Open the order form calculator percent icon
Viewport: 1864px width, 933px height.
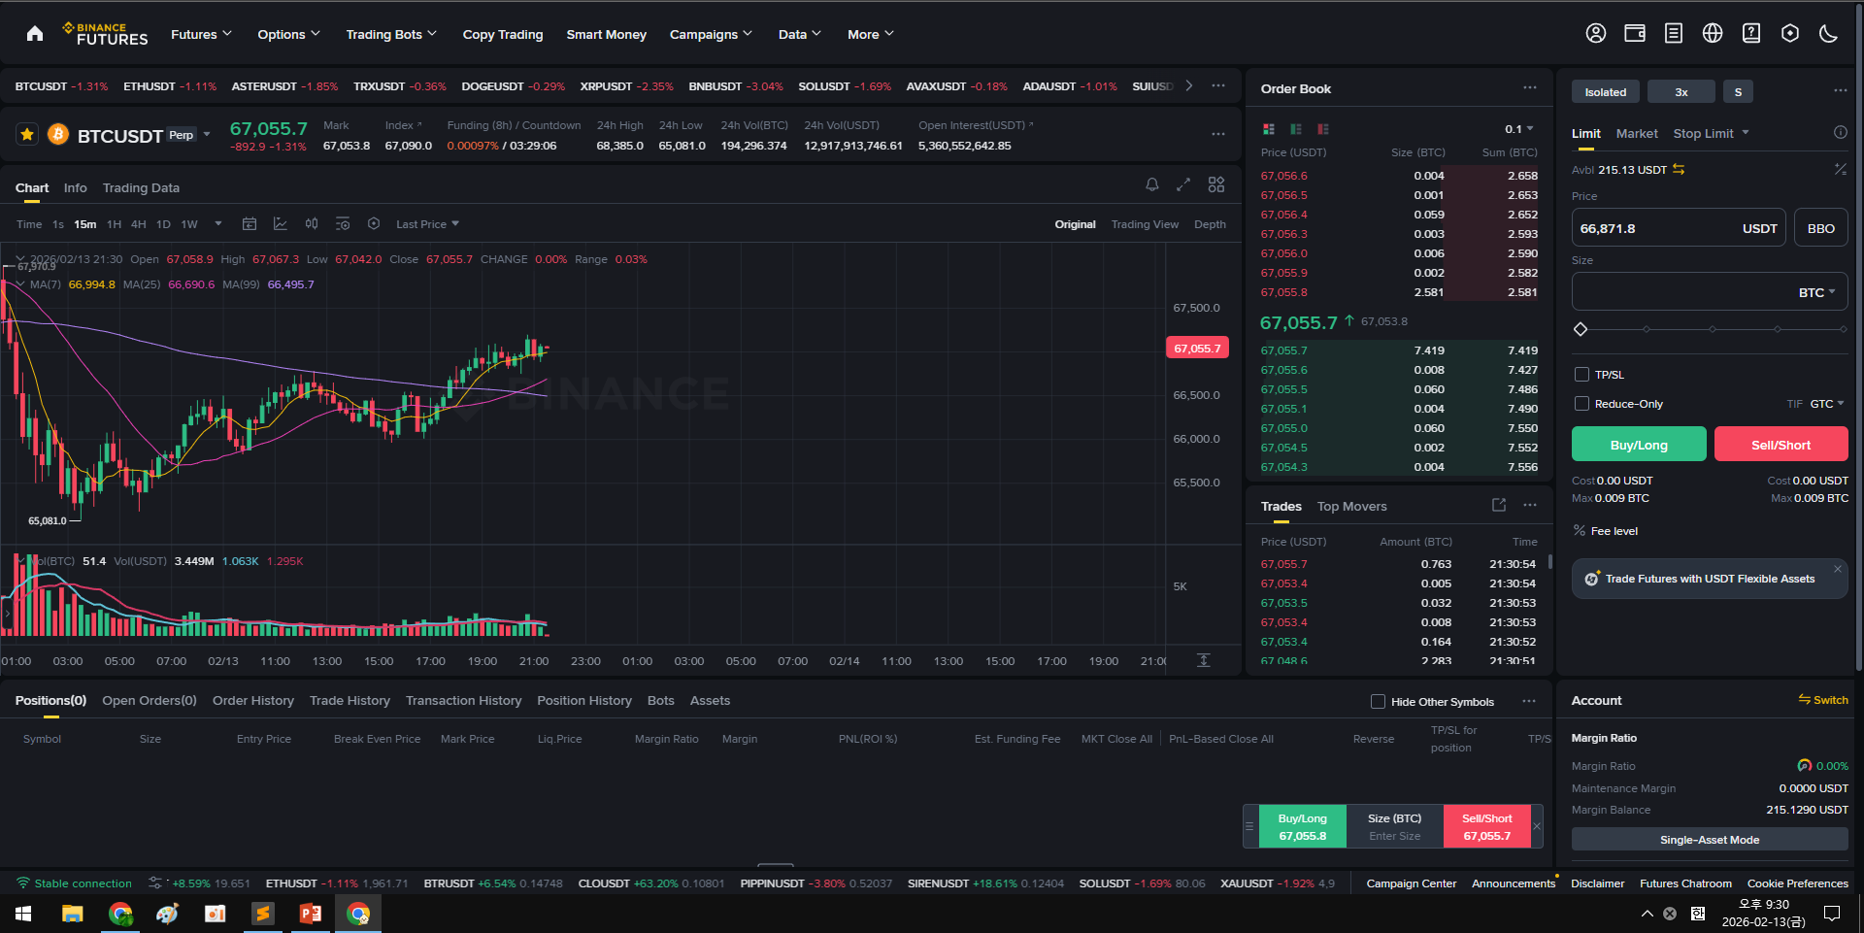1840,170
